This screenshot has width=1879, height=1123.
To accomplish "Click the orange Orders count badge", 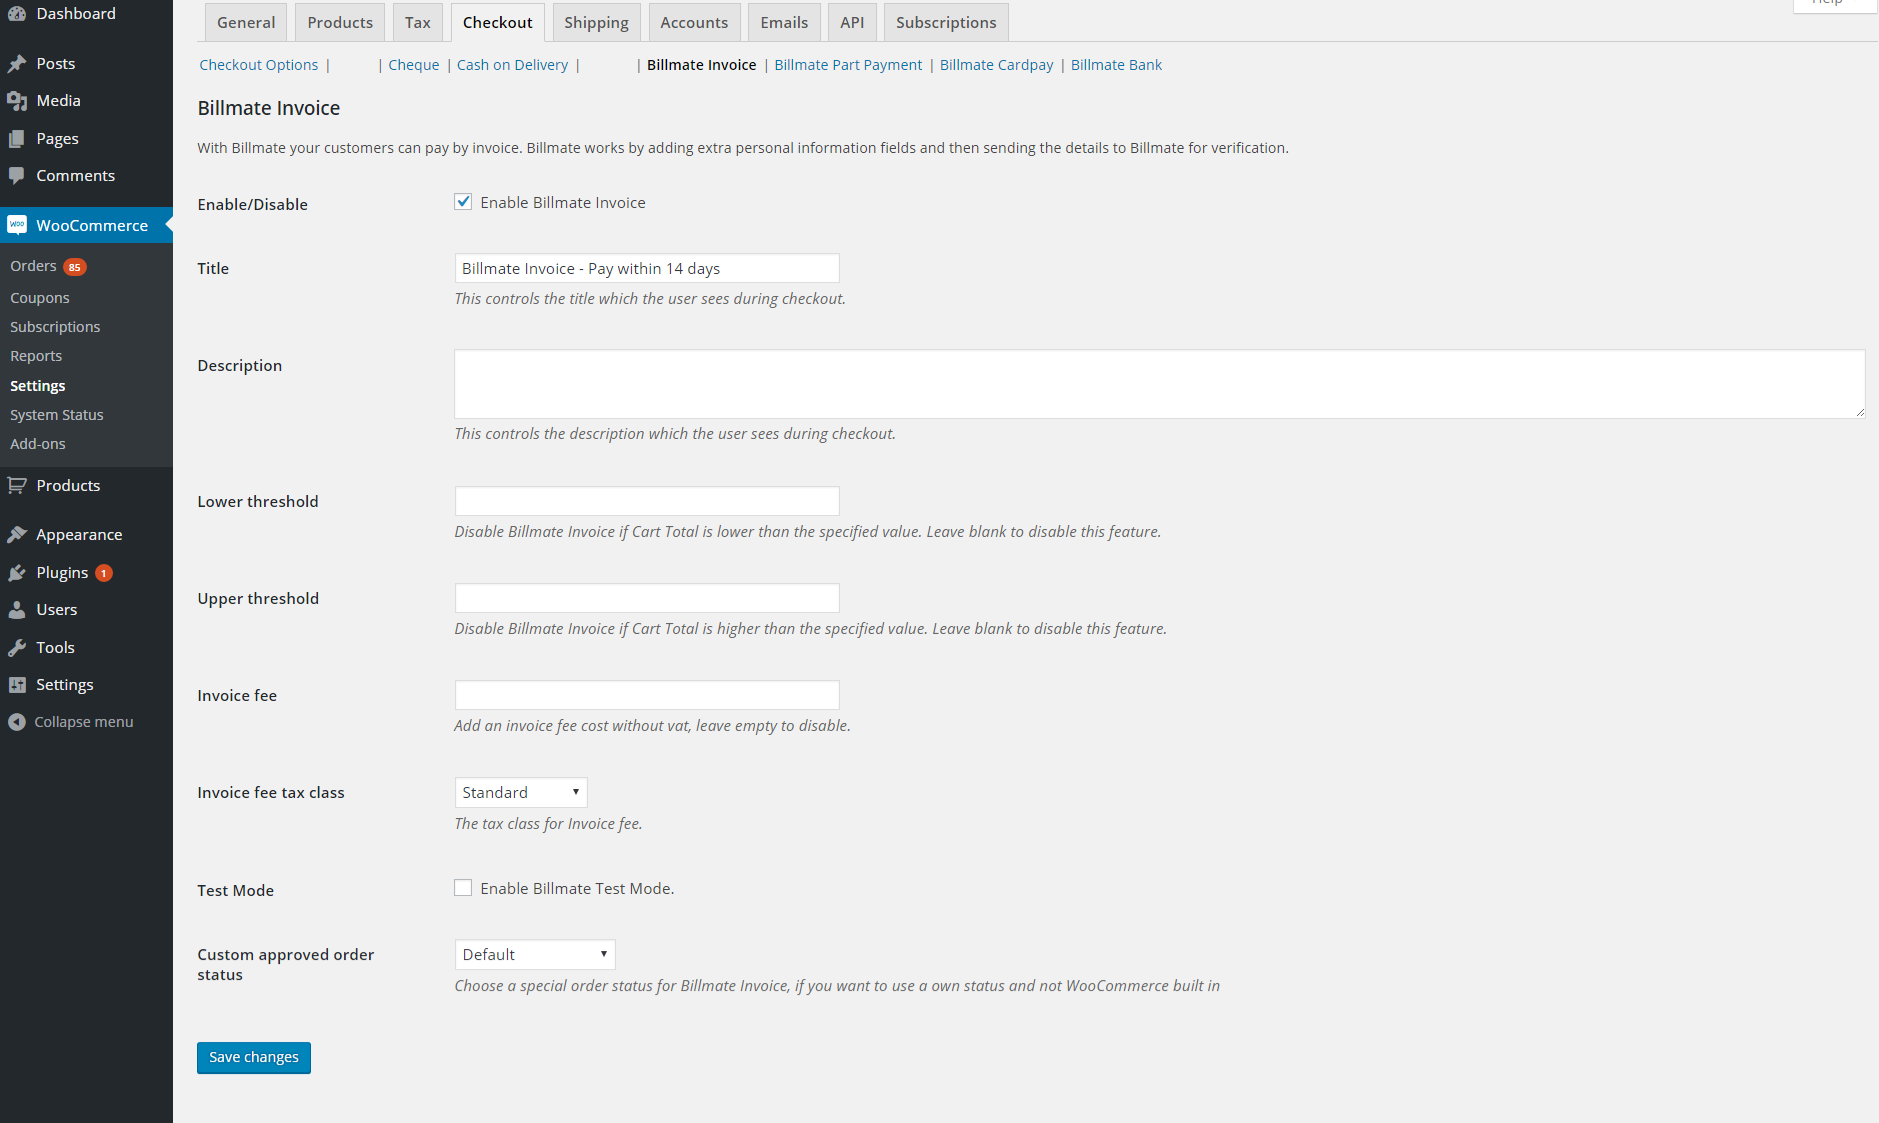I will (75, 267).
